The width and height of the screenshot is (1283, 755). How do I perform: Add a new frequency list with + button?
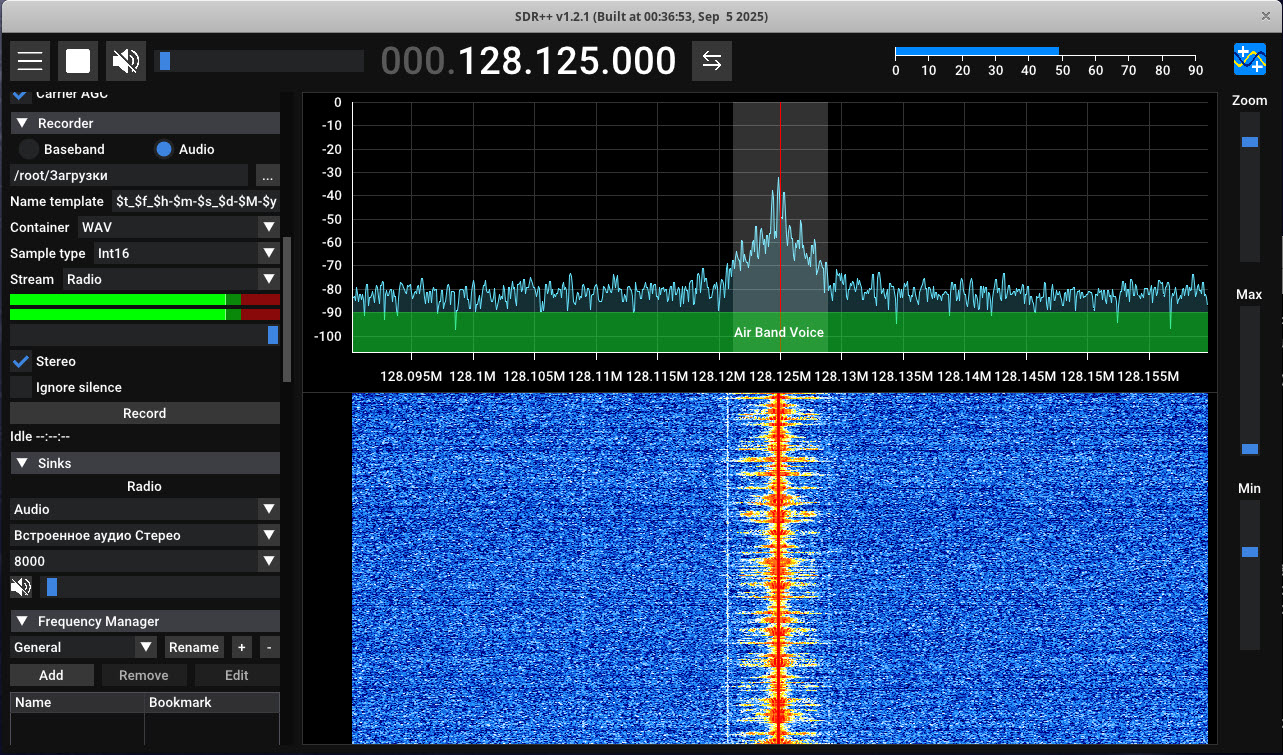tap(241, 647)
